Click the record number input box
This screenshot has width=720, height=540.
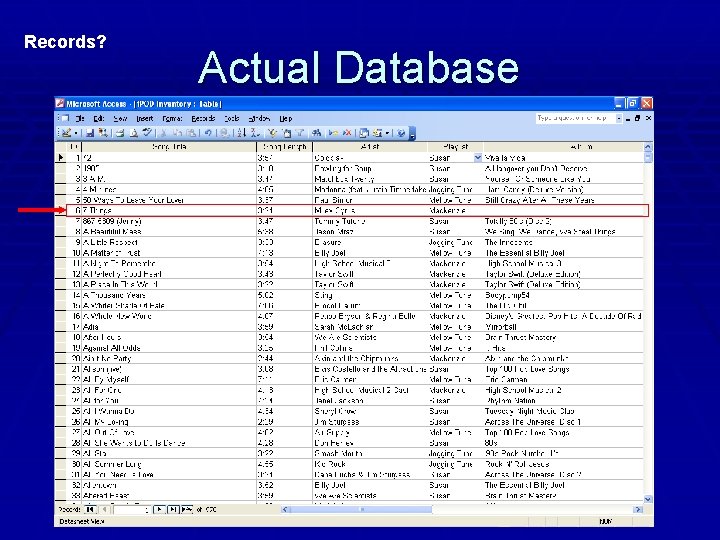(131, 510)
